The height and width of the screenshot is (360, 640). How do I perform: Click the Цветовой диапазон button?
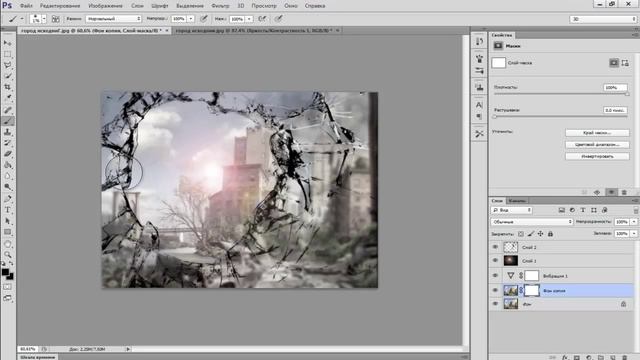point(597,144)
